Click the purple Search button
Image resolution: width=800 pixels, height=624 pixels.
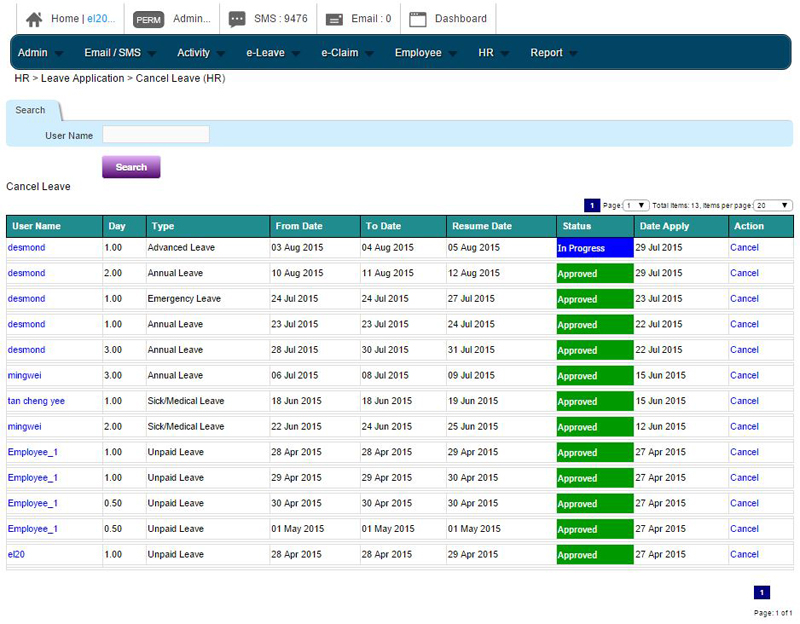tap(131, 167)
